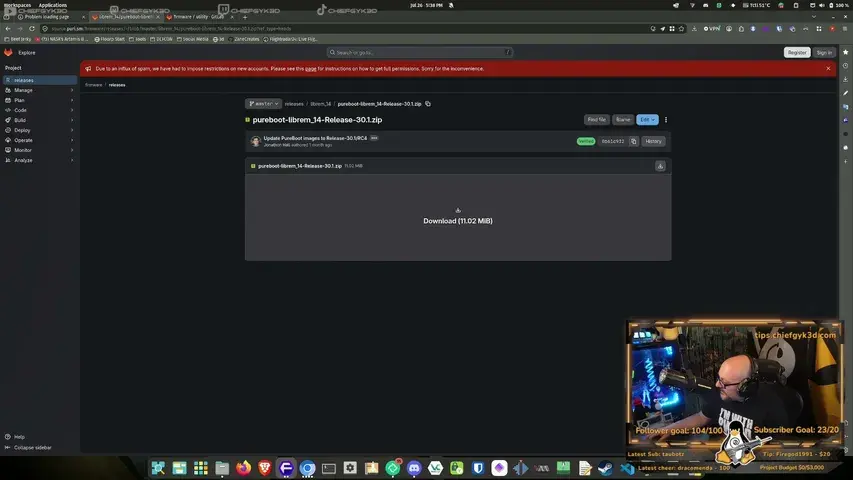Open the three-dot more actions menu

[665, 120]
